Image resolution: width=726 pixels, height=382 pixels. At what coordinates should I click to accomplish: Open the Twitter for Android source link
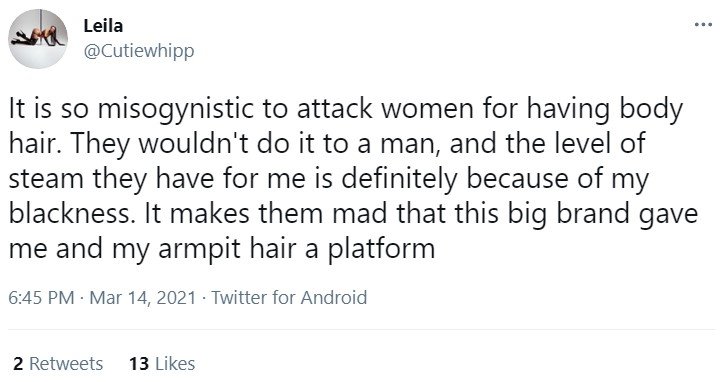289,297
